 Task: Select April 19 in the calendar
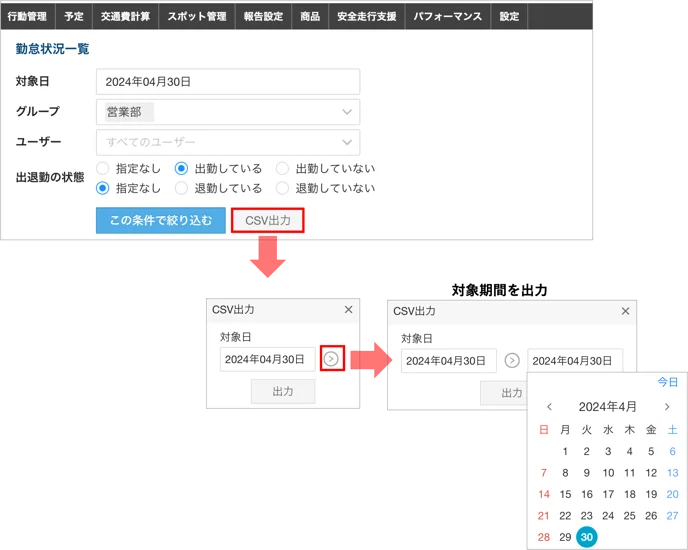(x=651, y=494)
